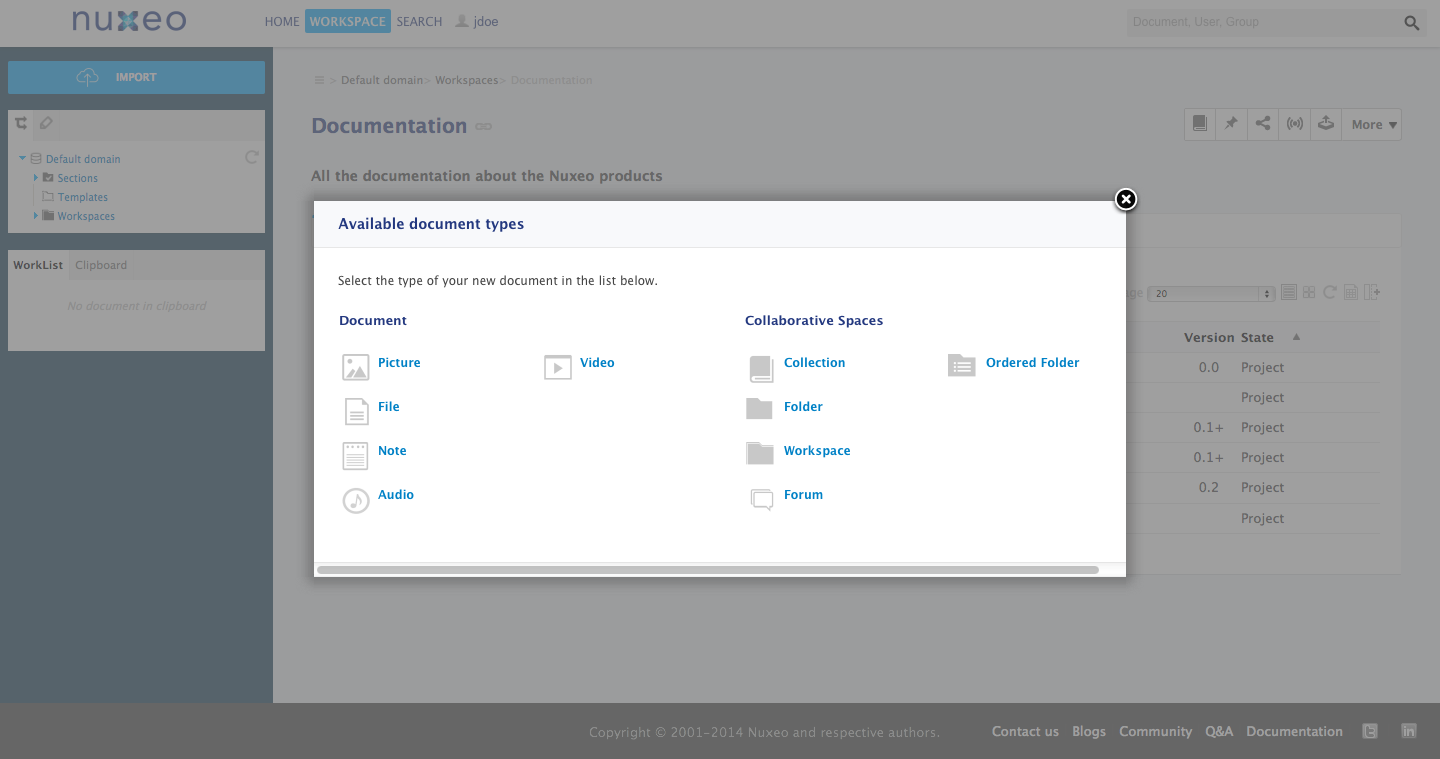Select the Picture document type icon

coord(356,367)
